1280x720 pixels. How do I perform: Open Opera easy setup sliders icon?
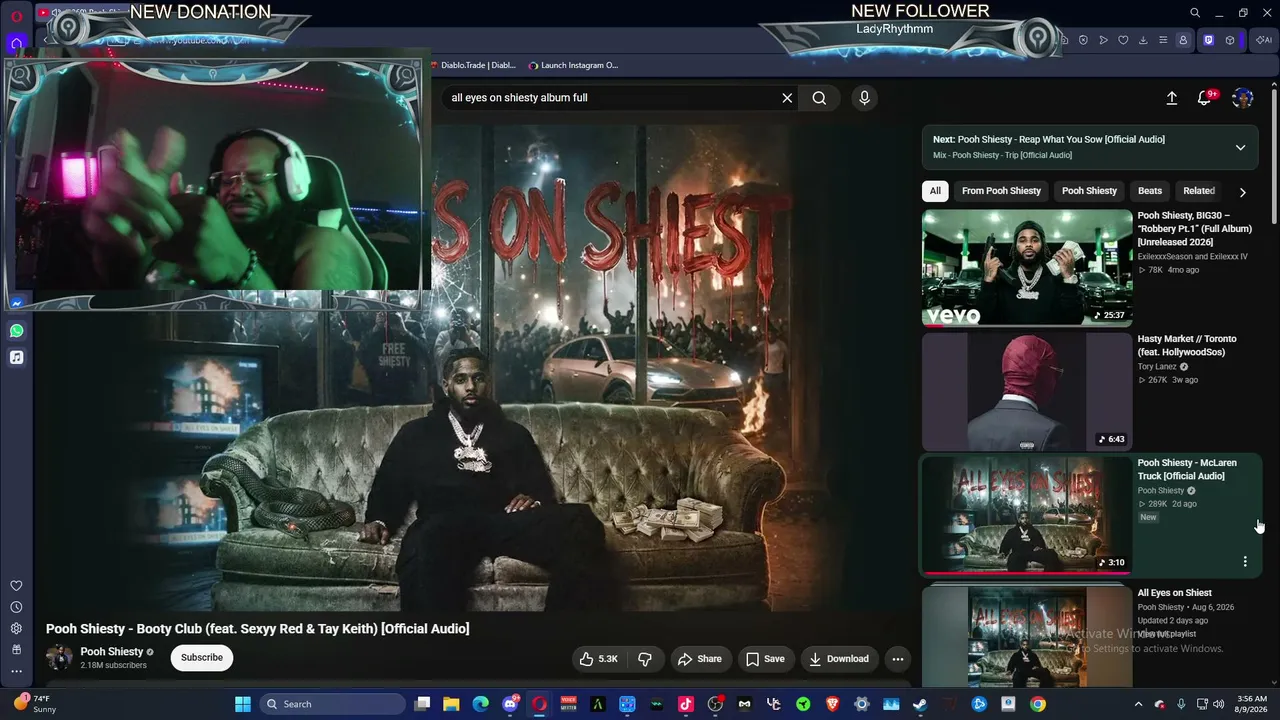pyautogui.click(x=1163, y=40)
